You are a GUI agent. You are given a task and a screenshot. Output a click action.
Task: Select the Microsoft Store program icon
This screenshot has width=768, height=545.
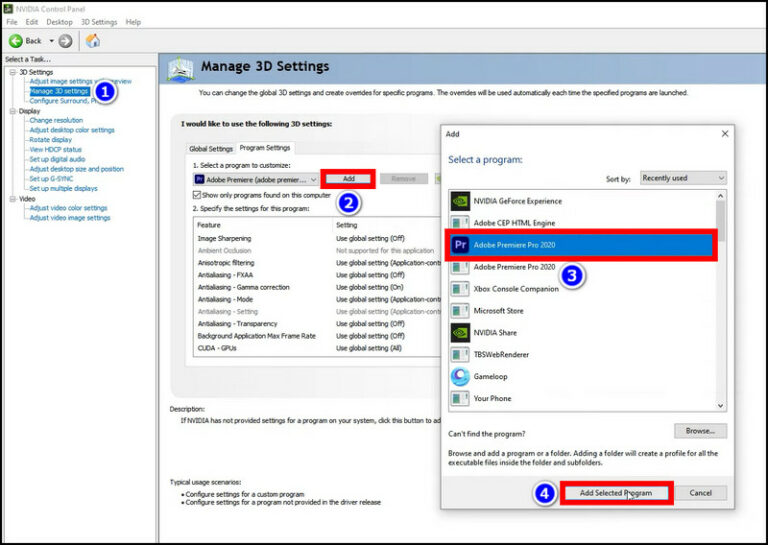click(460, 311)
